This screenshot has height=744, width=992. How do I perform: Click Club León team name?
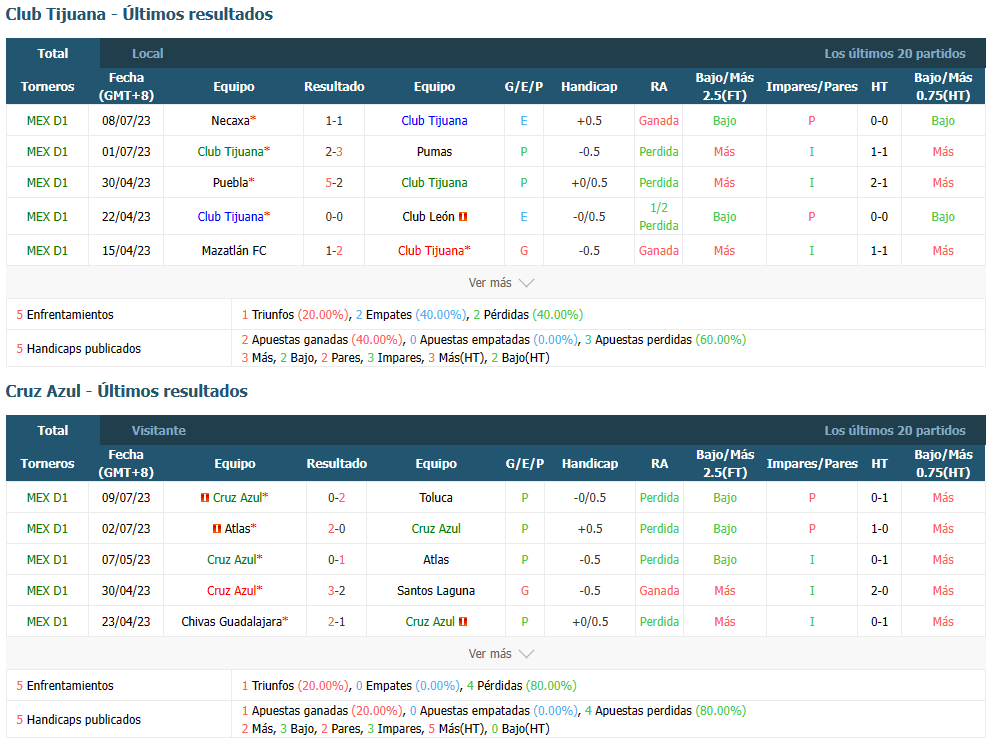coord(428,217)
